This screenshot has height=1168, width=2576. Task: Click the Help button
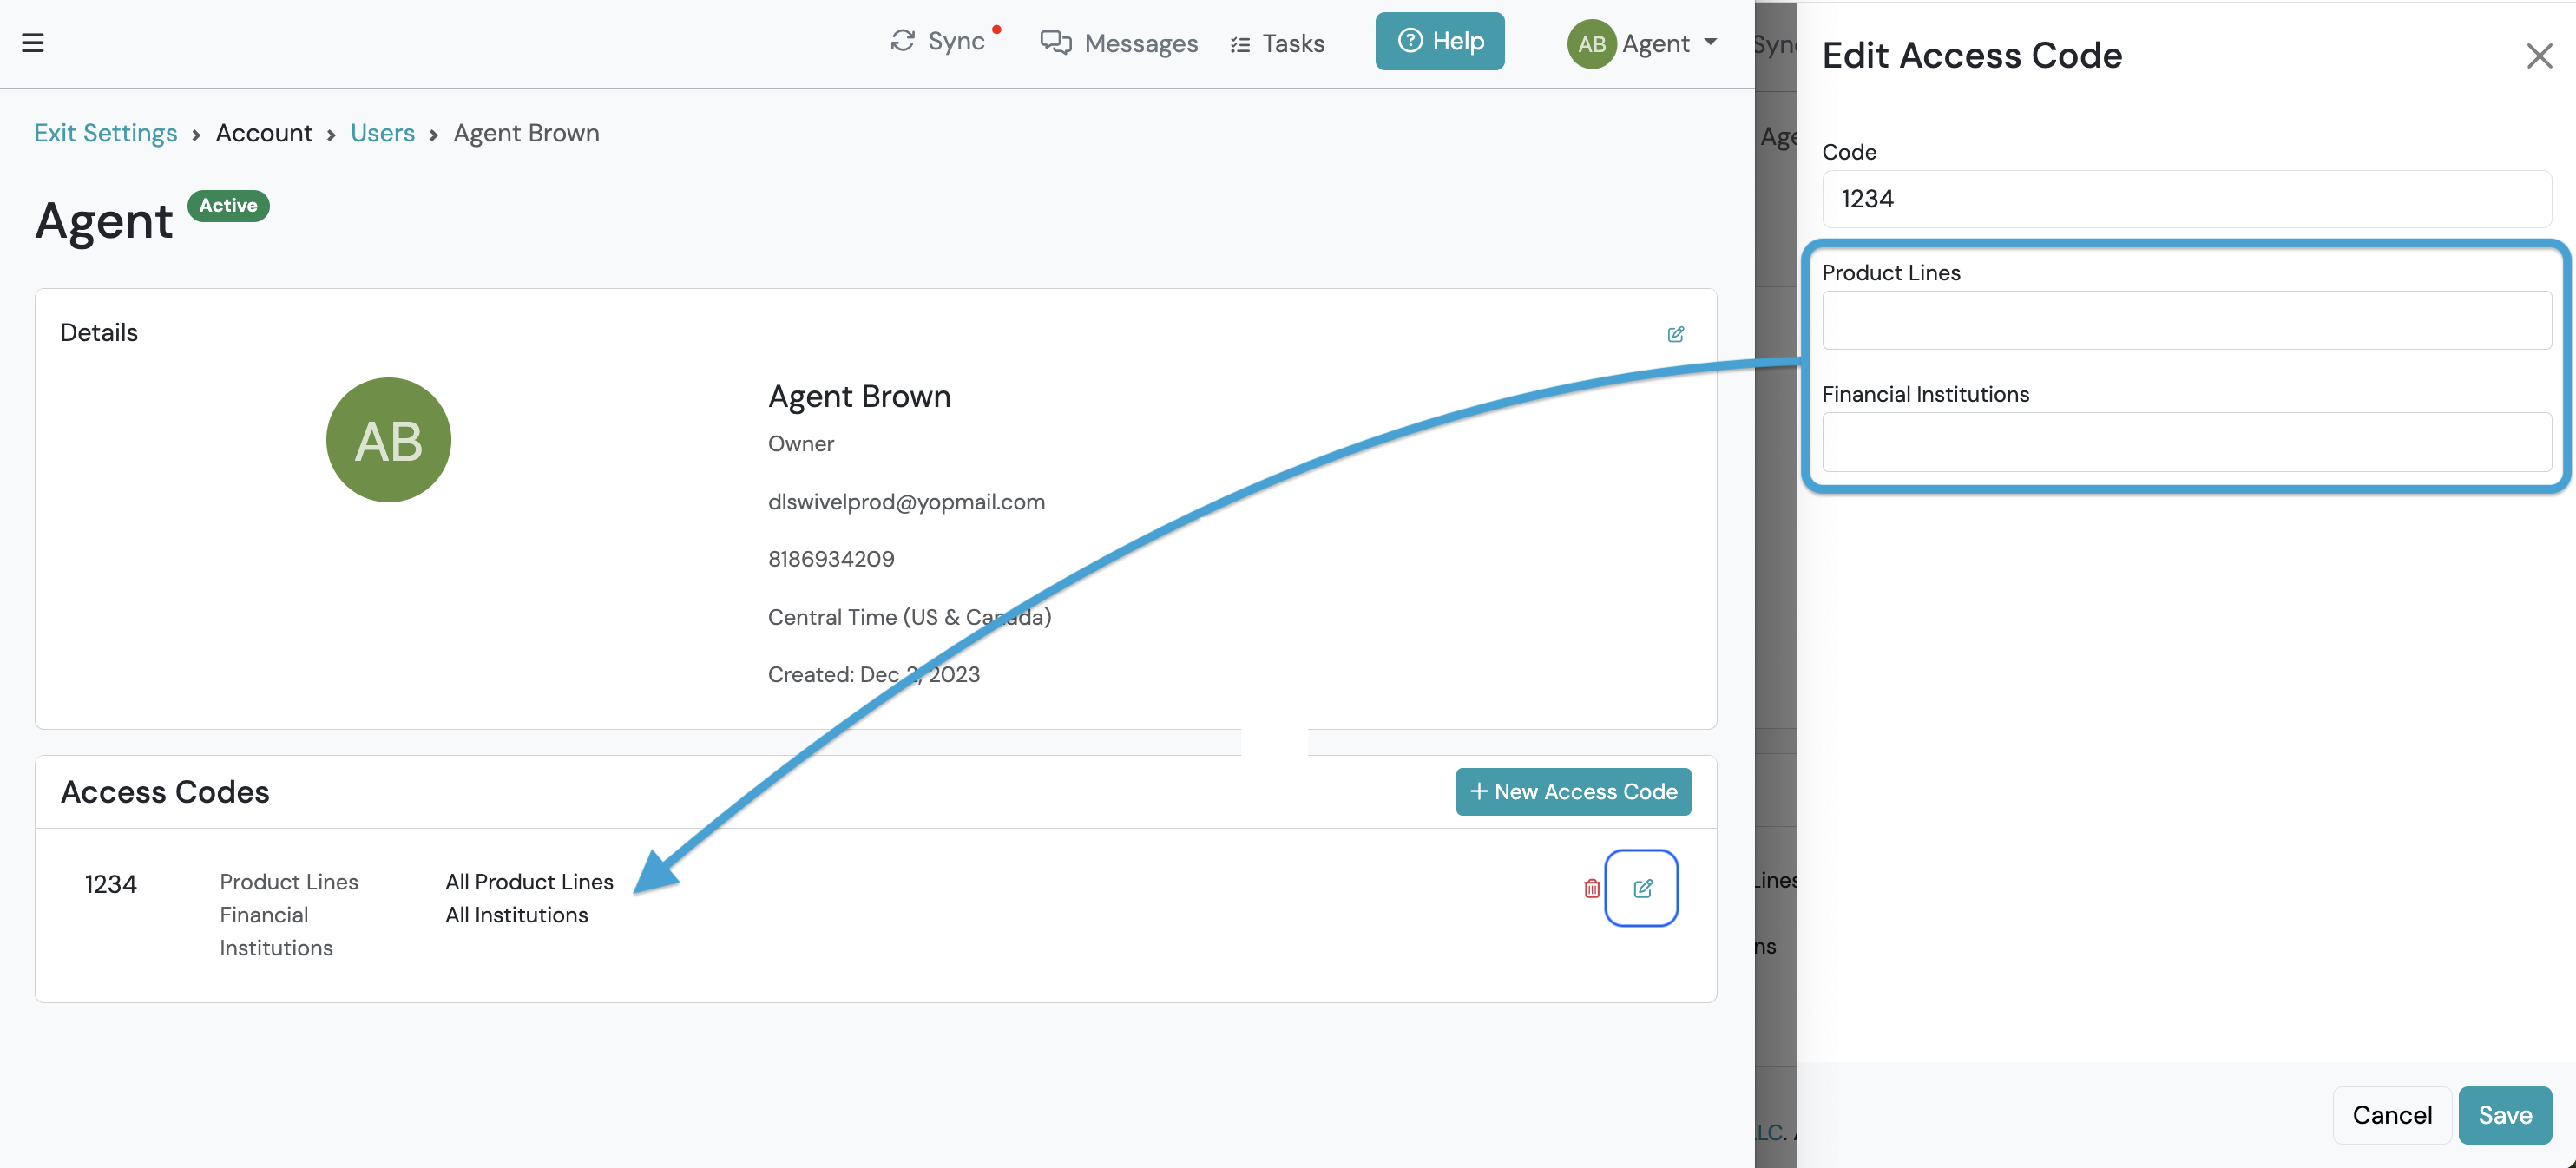pos(1439,41)
